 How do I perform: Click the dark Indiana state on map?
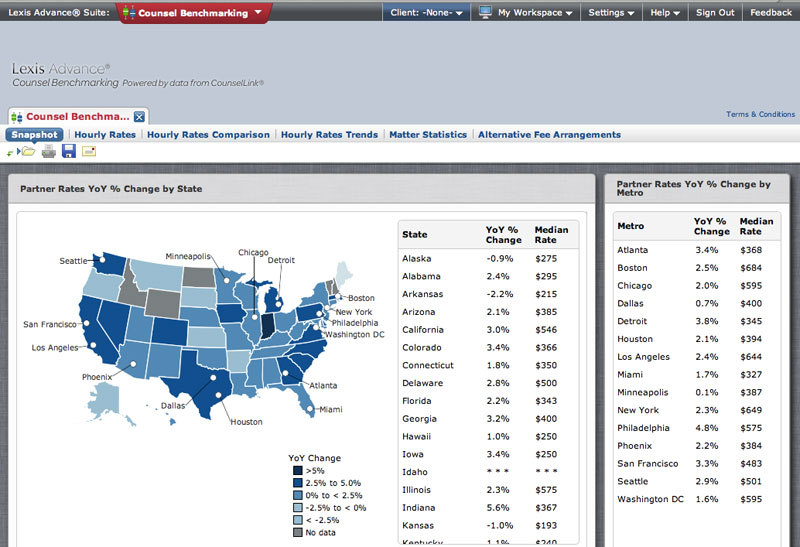tap(268, 326)
